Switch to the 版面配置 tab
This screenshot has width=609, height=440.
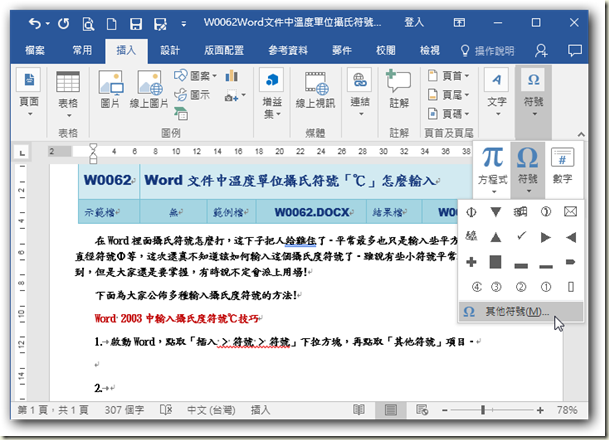coord(224,50)
